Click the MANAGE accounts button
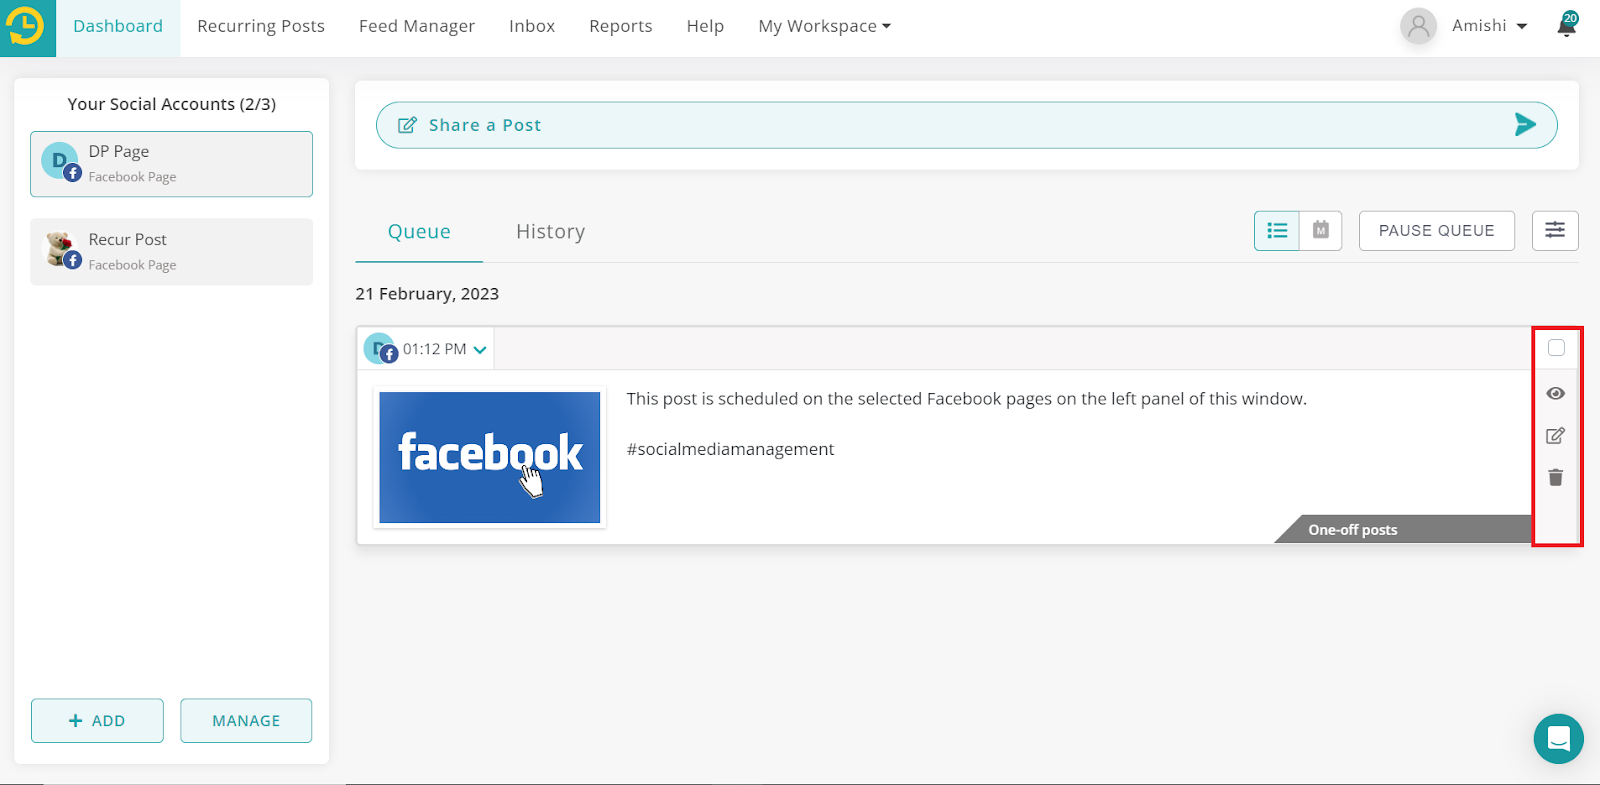The width and height of the screenshot is (1600, 785). [x=246, y=721]
